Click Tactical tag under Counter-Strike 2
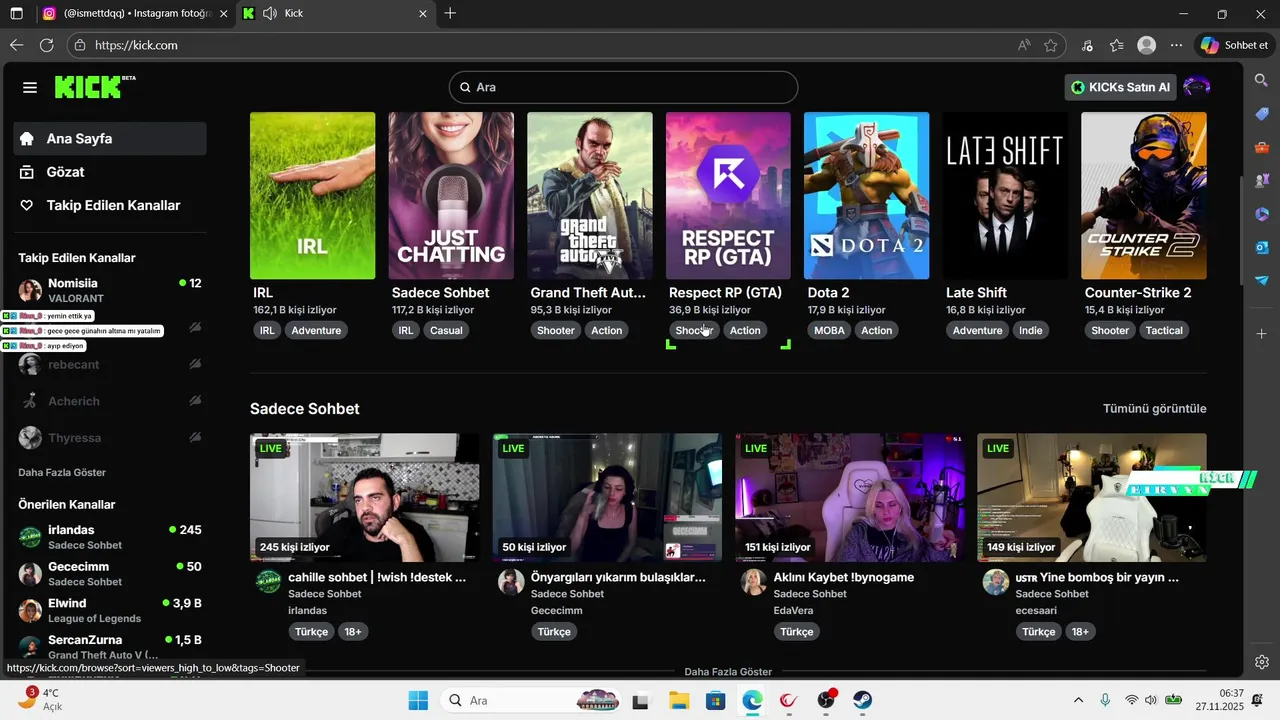This screenshot has width=1280, height=720. pyautogui.click(x=1164, y=330)
